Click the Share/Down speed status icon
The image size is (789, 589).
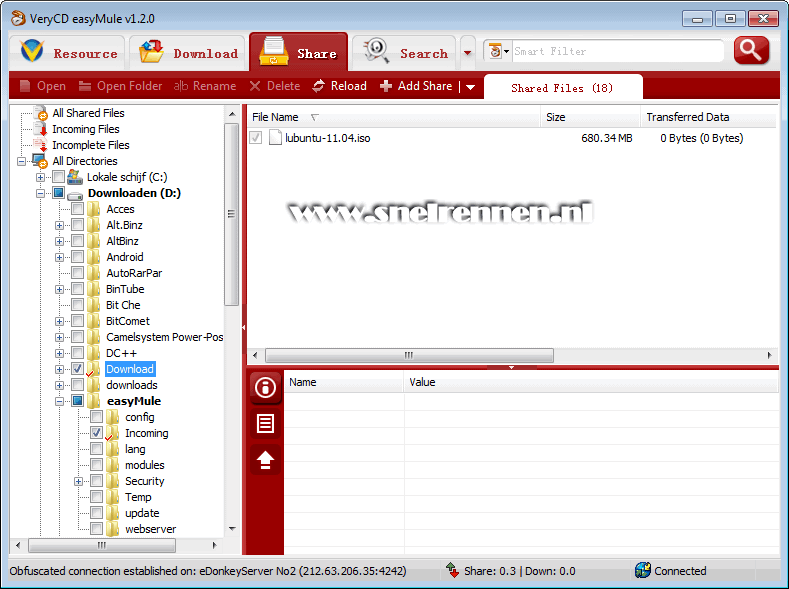pyautogui.click(x=452, y=570)
